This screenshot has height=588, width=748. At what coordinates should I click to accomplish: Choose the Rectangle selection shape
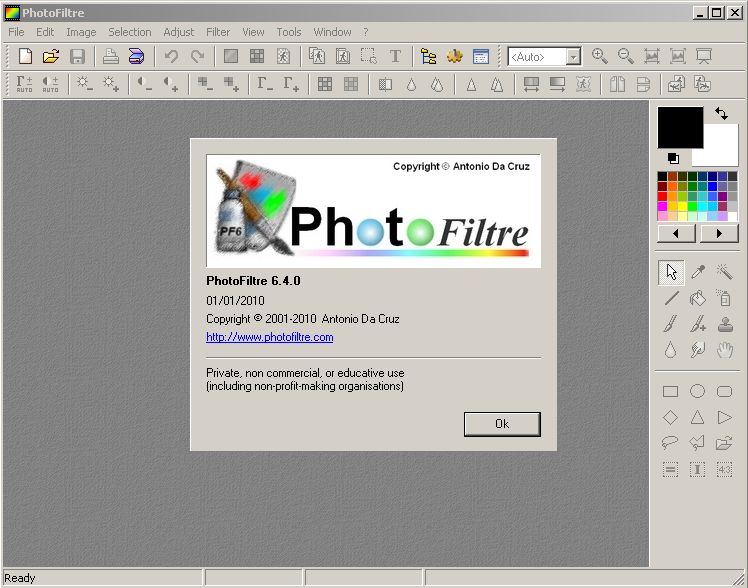tap(670, 392)
